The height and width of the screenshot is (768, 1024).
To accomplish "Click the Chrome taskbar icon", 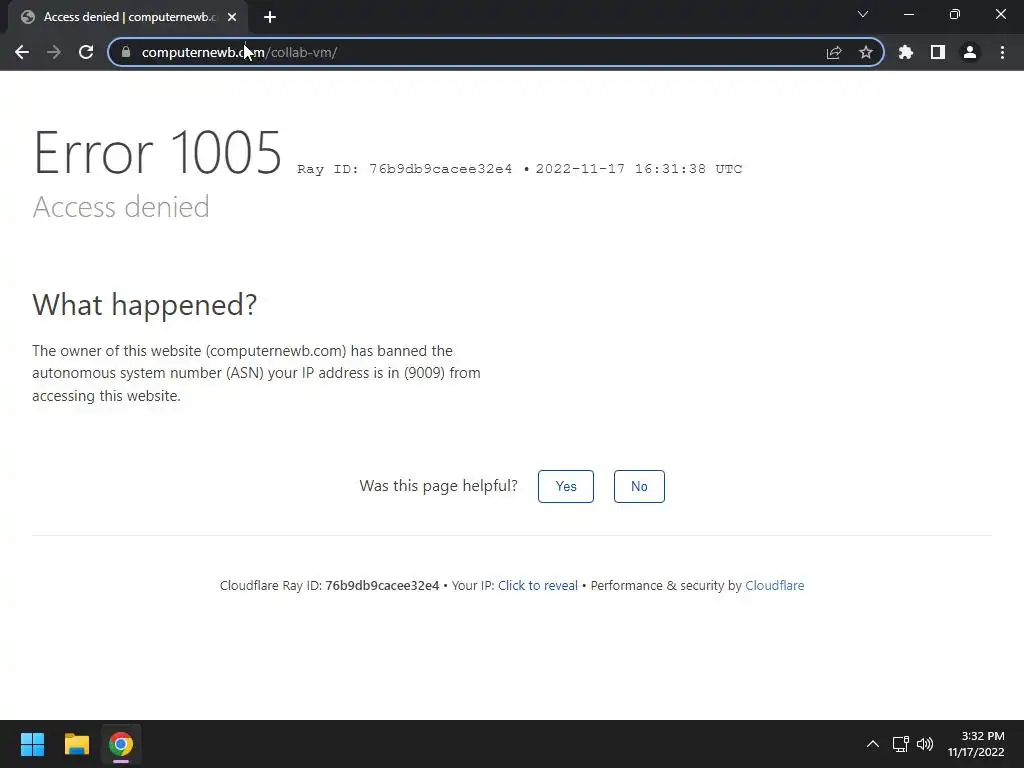I will 121,744.
